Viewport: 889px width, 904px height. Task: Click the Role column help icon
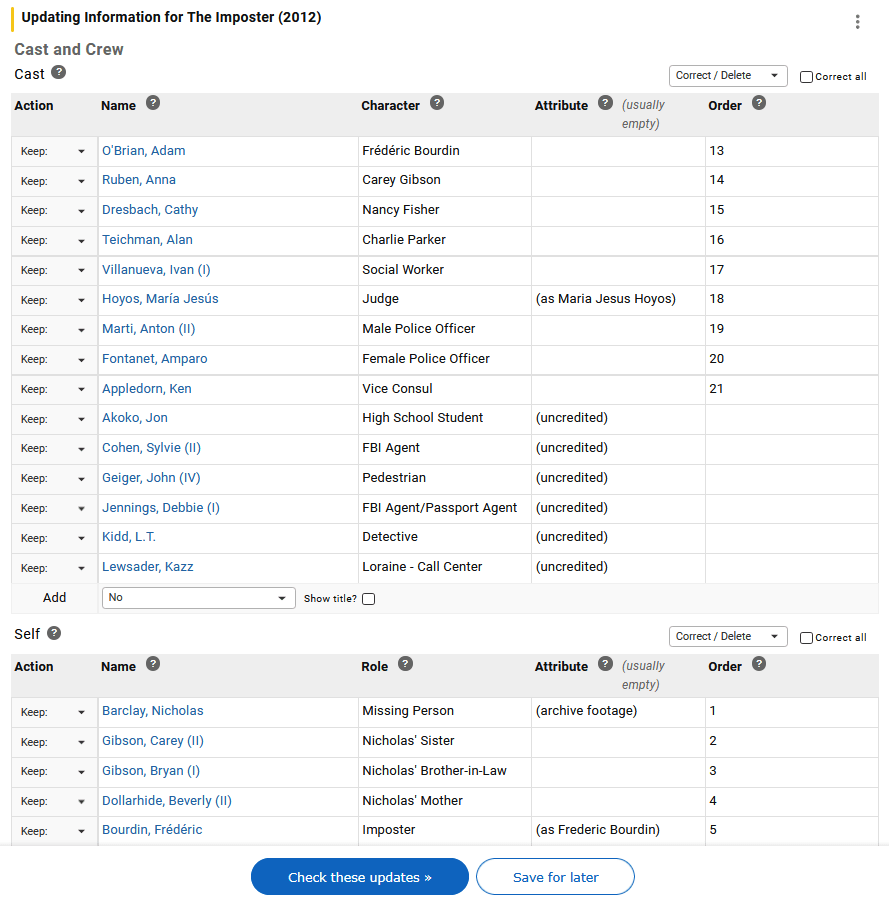click(x=406, y=663)
